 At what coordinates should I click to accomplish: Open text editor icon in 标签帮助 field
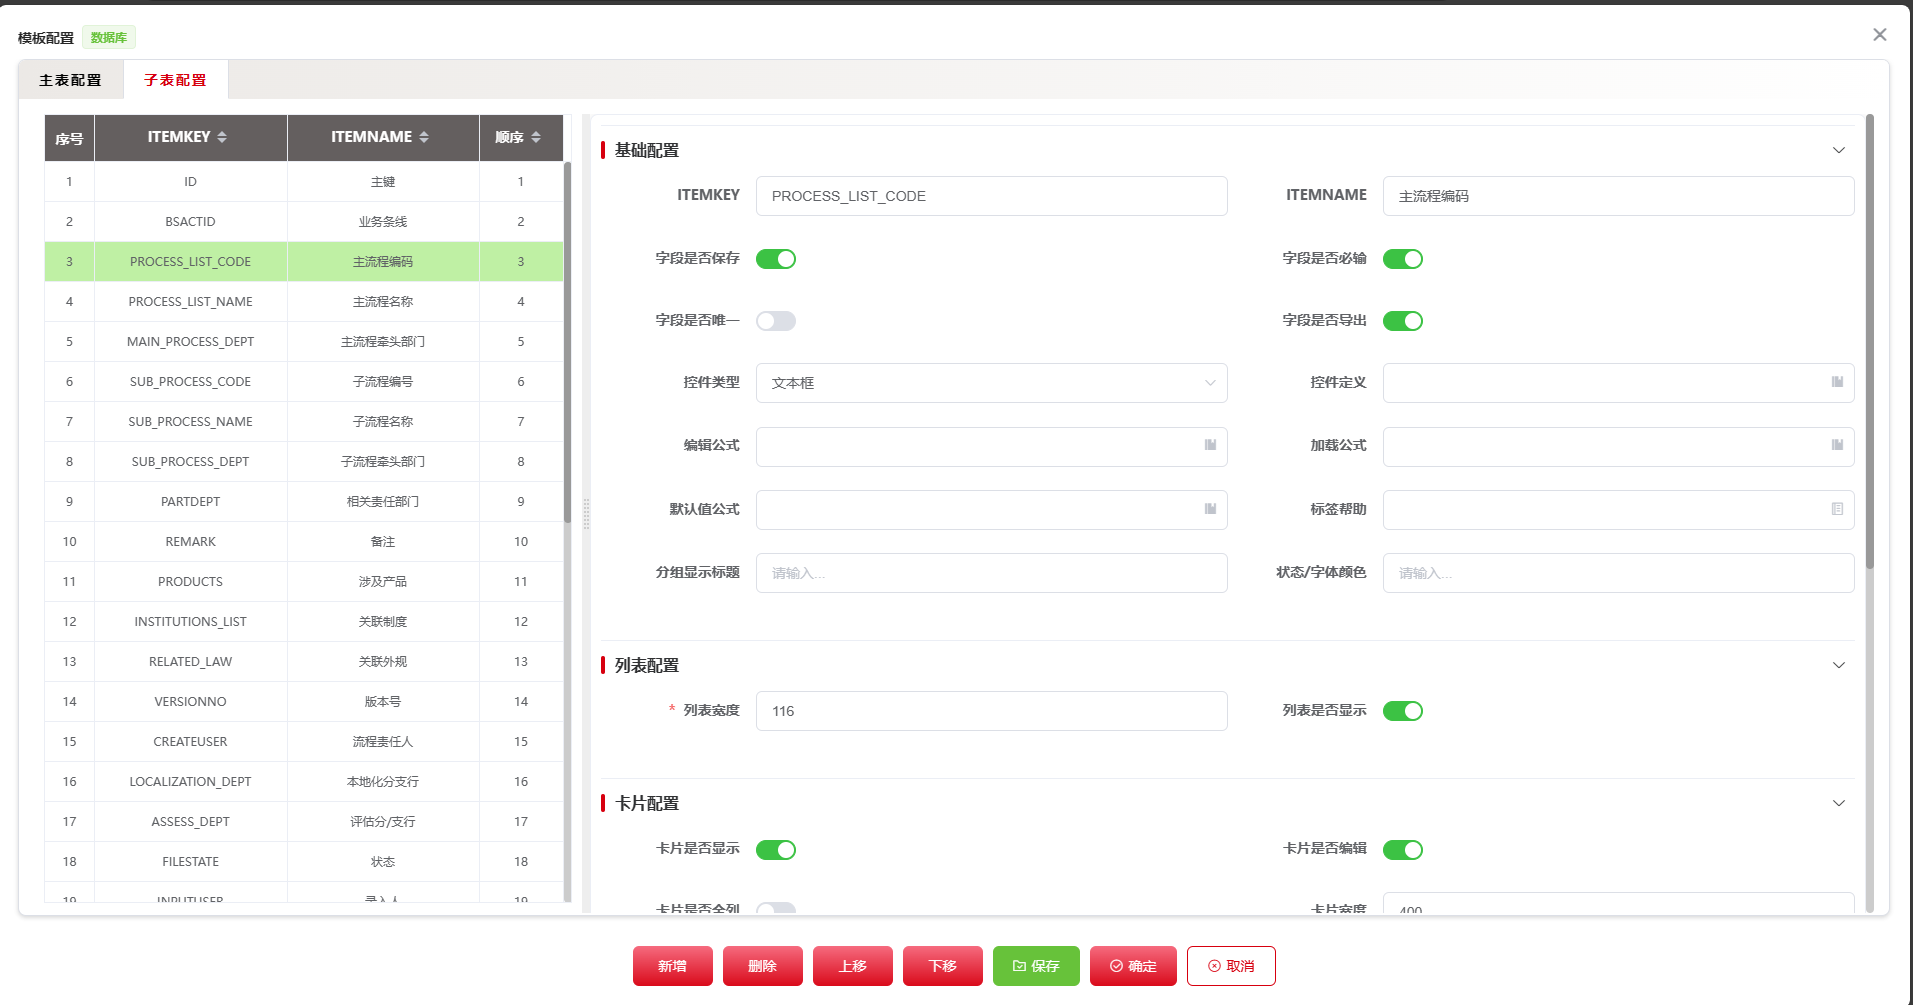(1837, 509)
